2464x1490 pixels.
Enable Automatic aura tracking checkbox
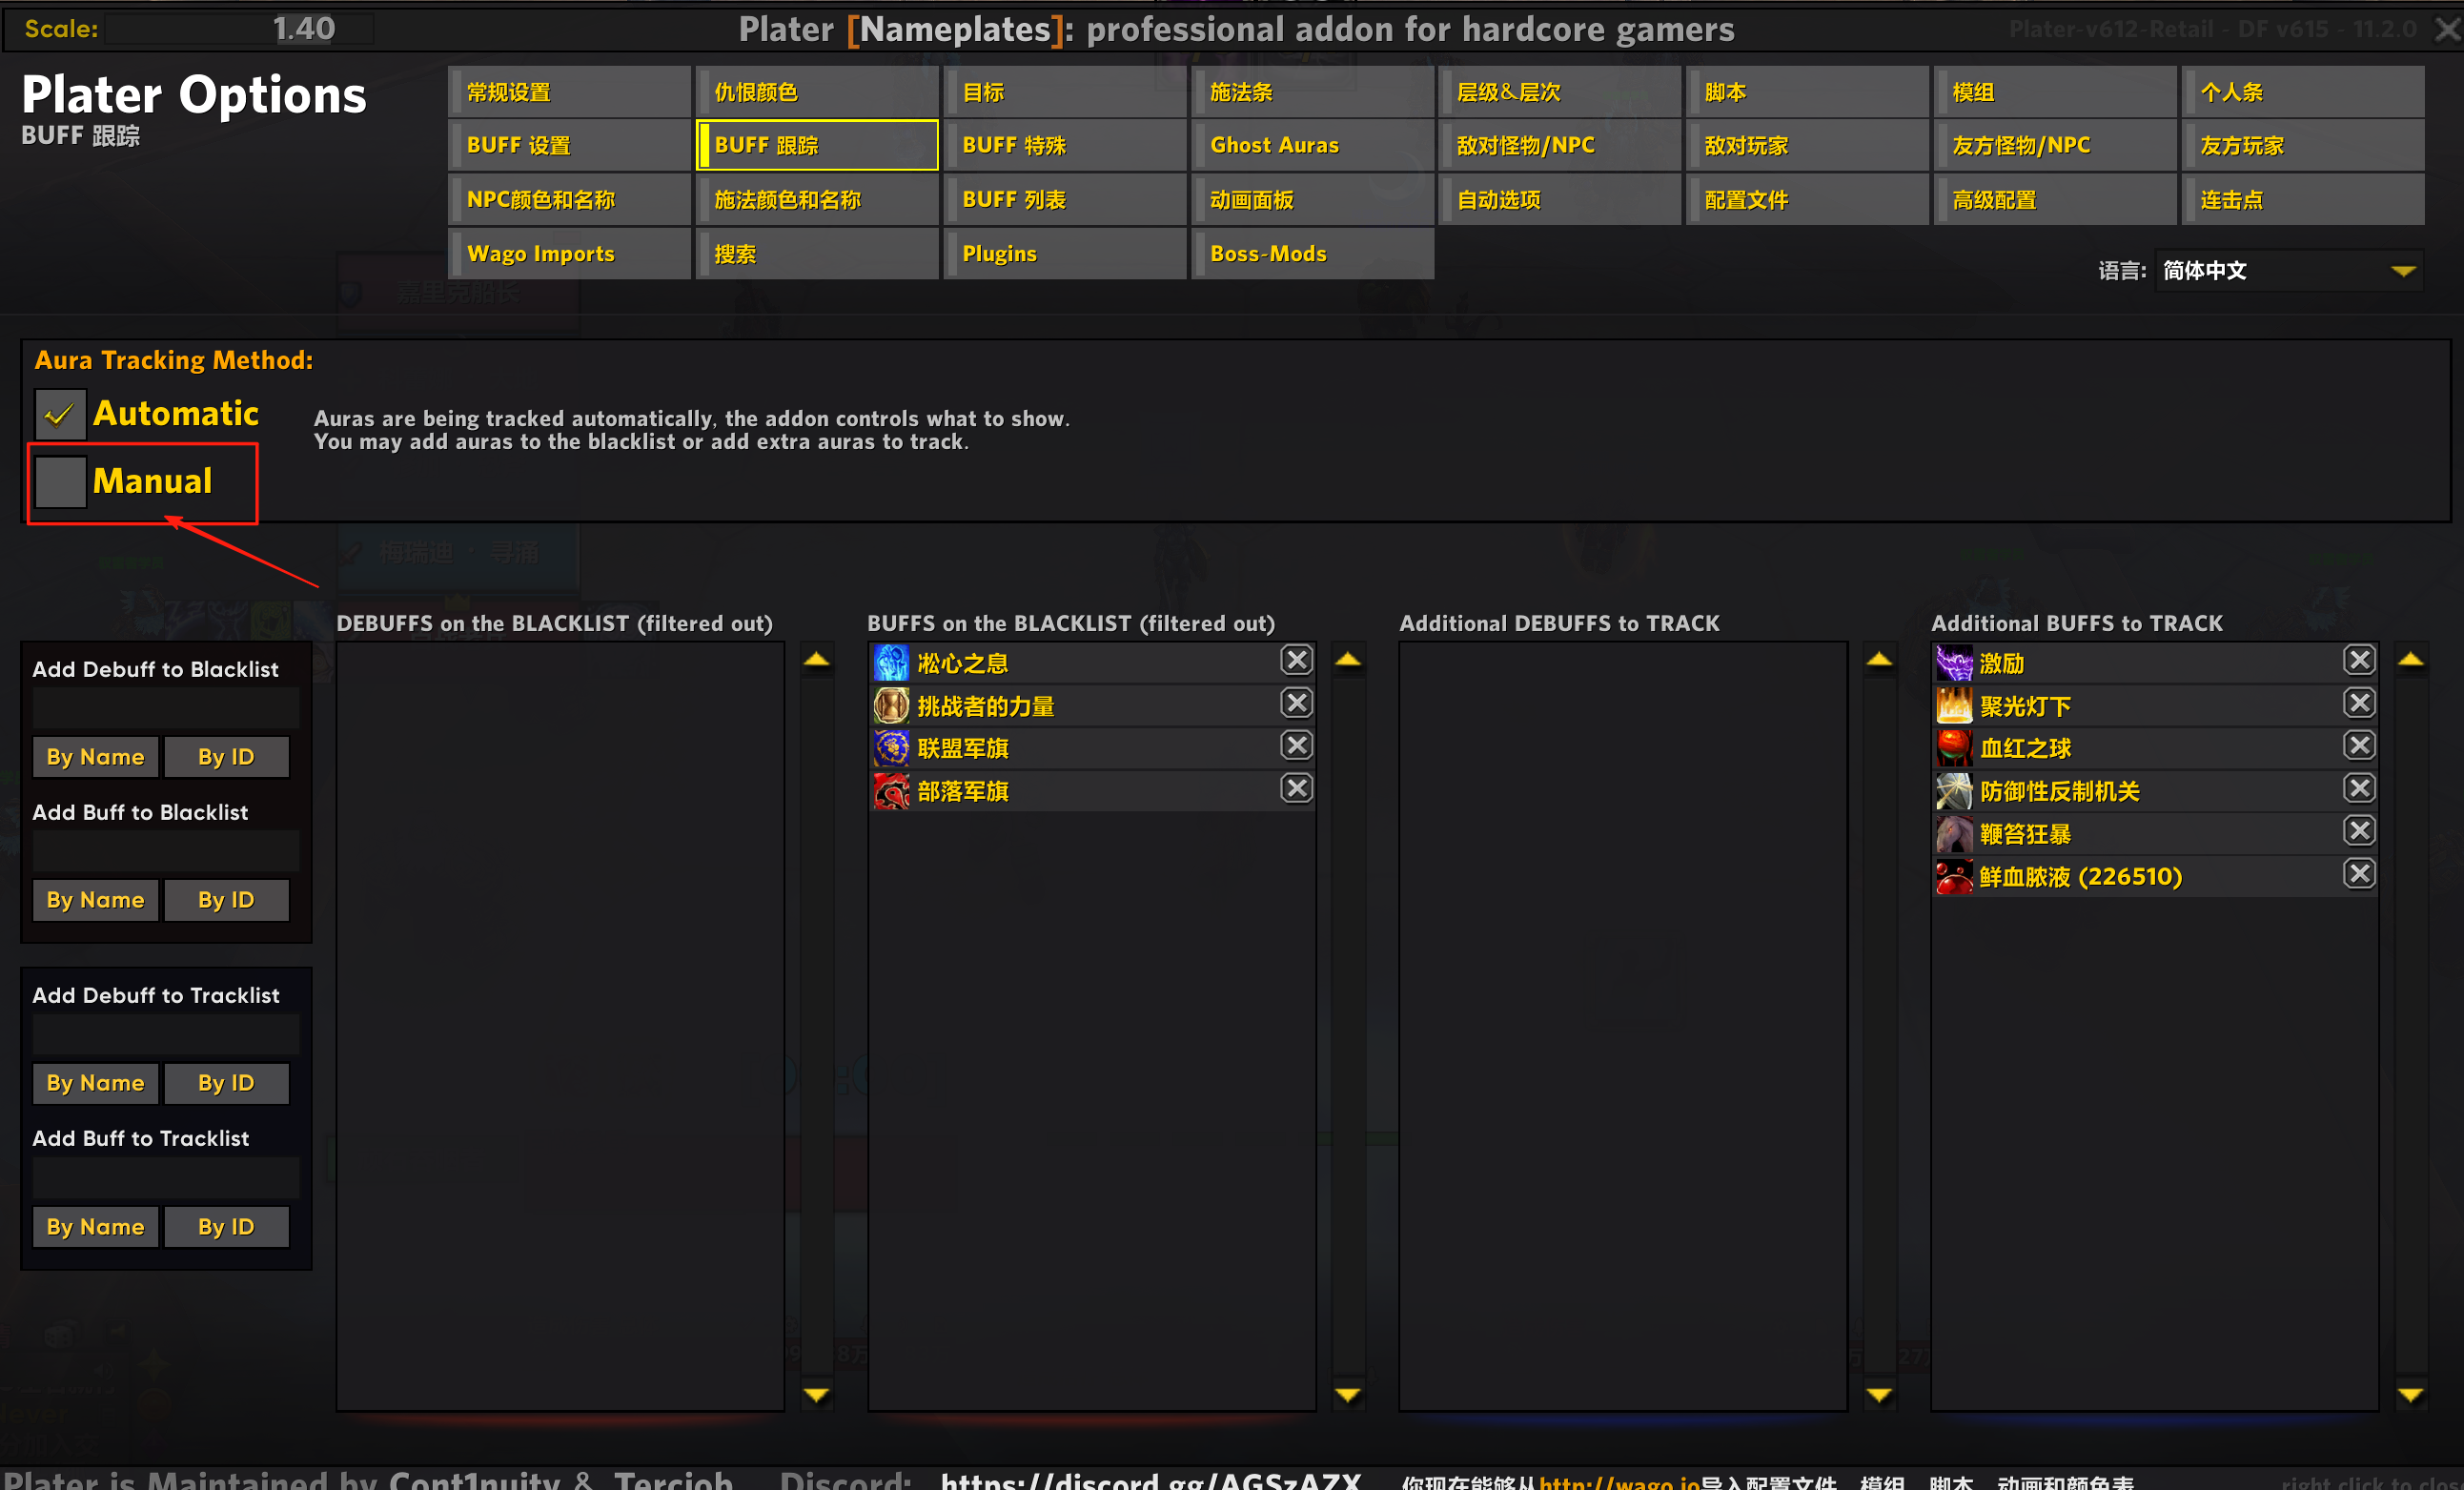pos(60,414)
